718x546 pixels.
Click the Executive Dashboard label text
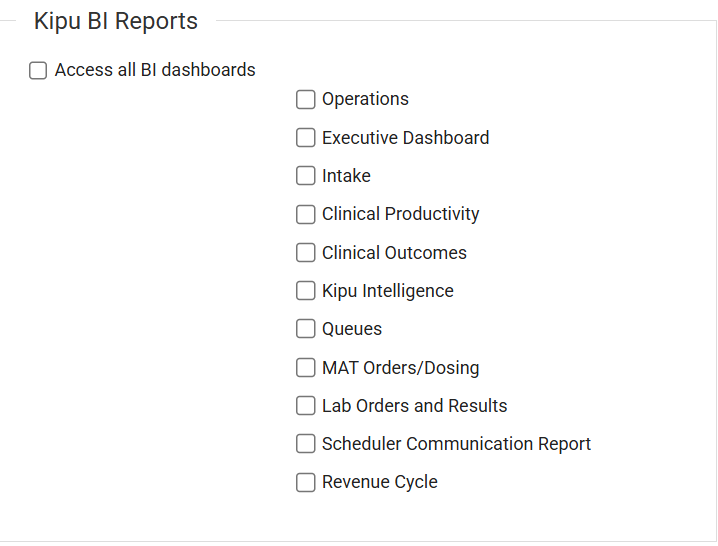coord(405,138)
